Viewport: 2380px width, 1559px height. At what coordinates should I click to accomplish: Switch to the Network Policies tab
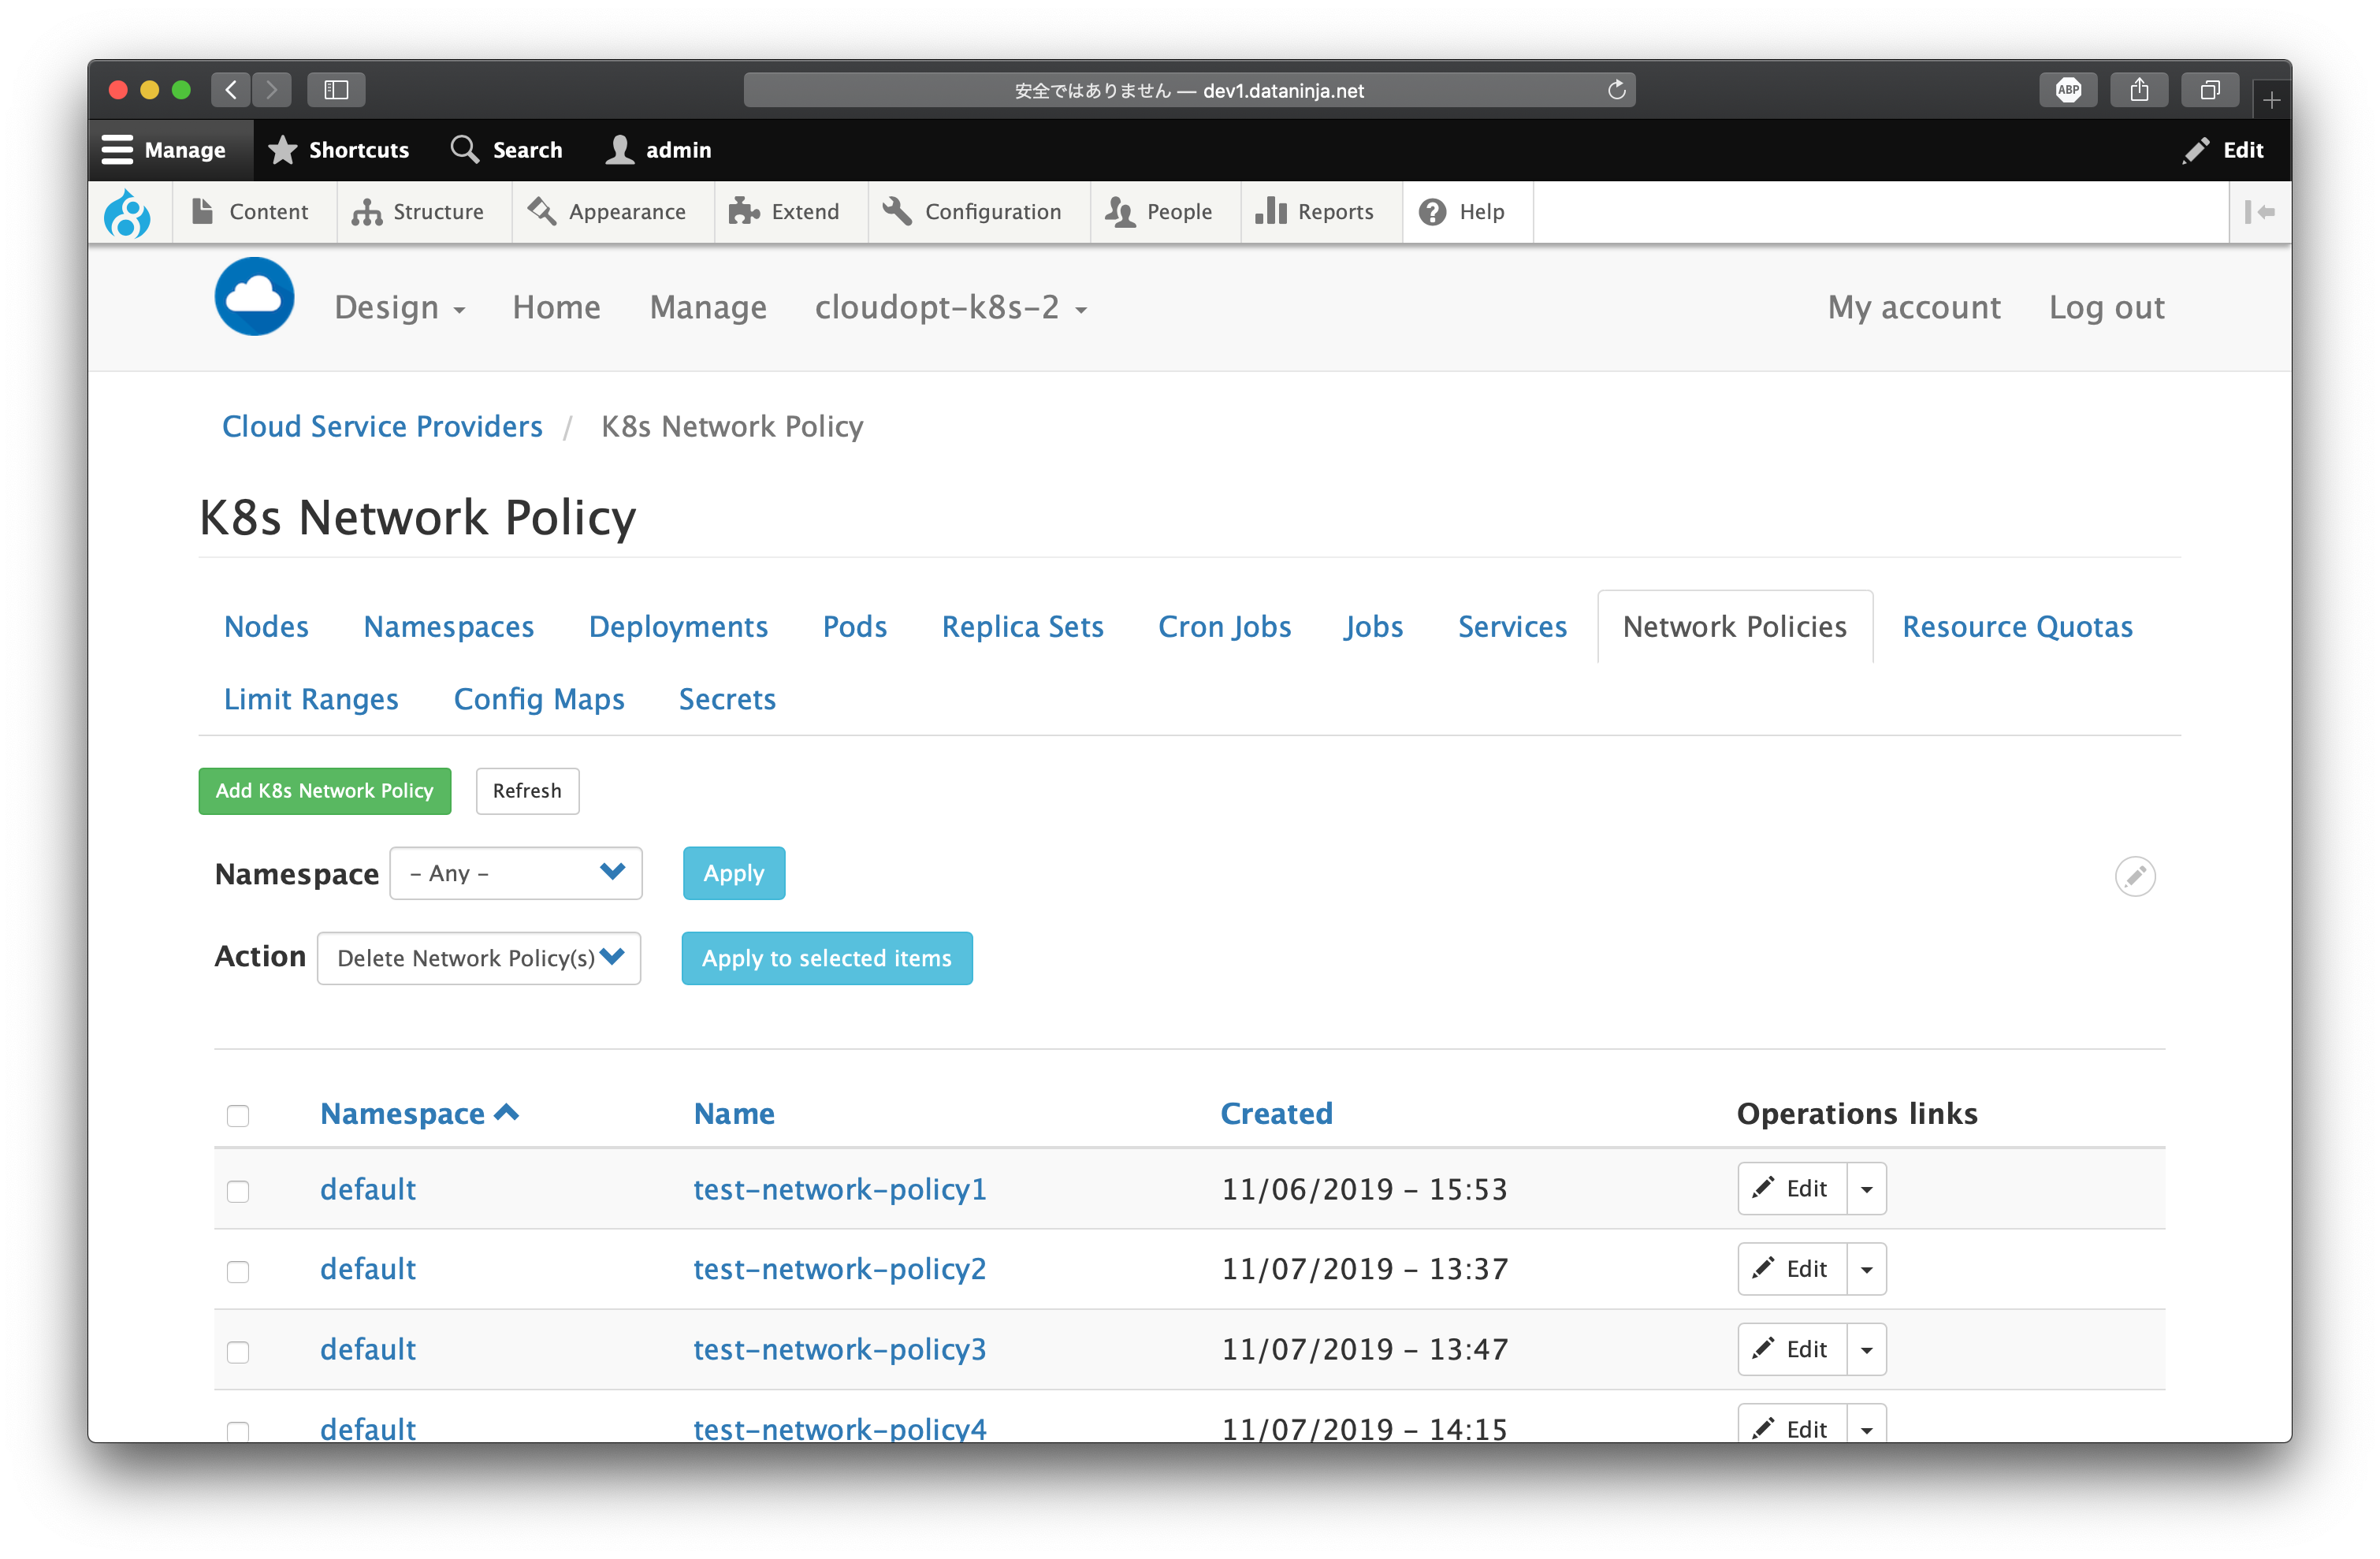coord(1735,626)
